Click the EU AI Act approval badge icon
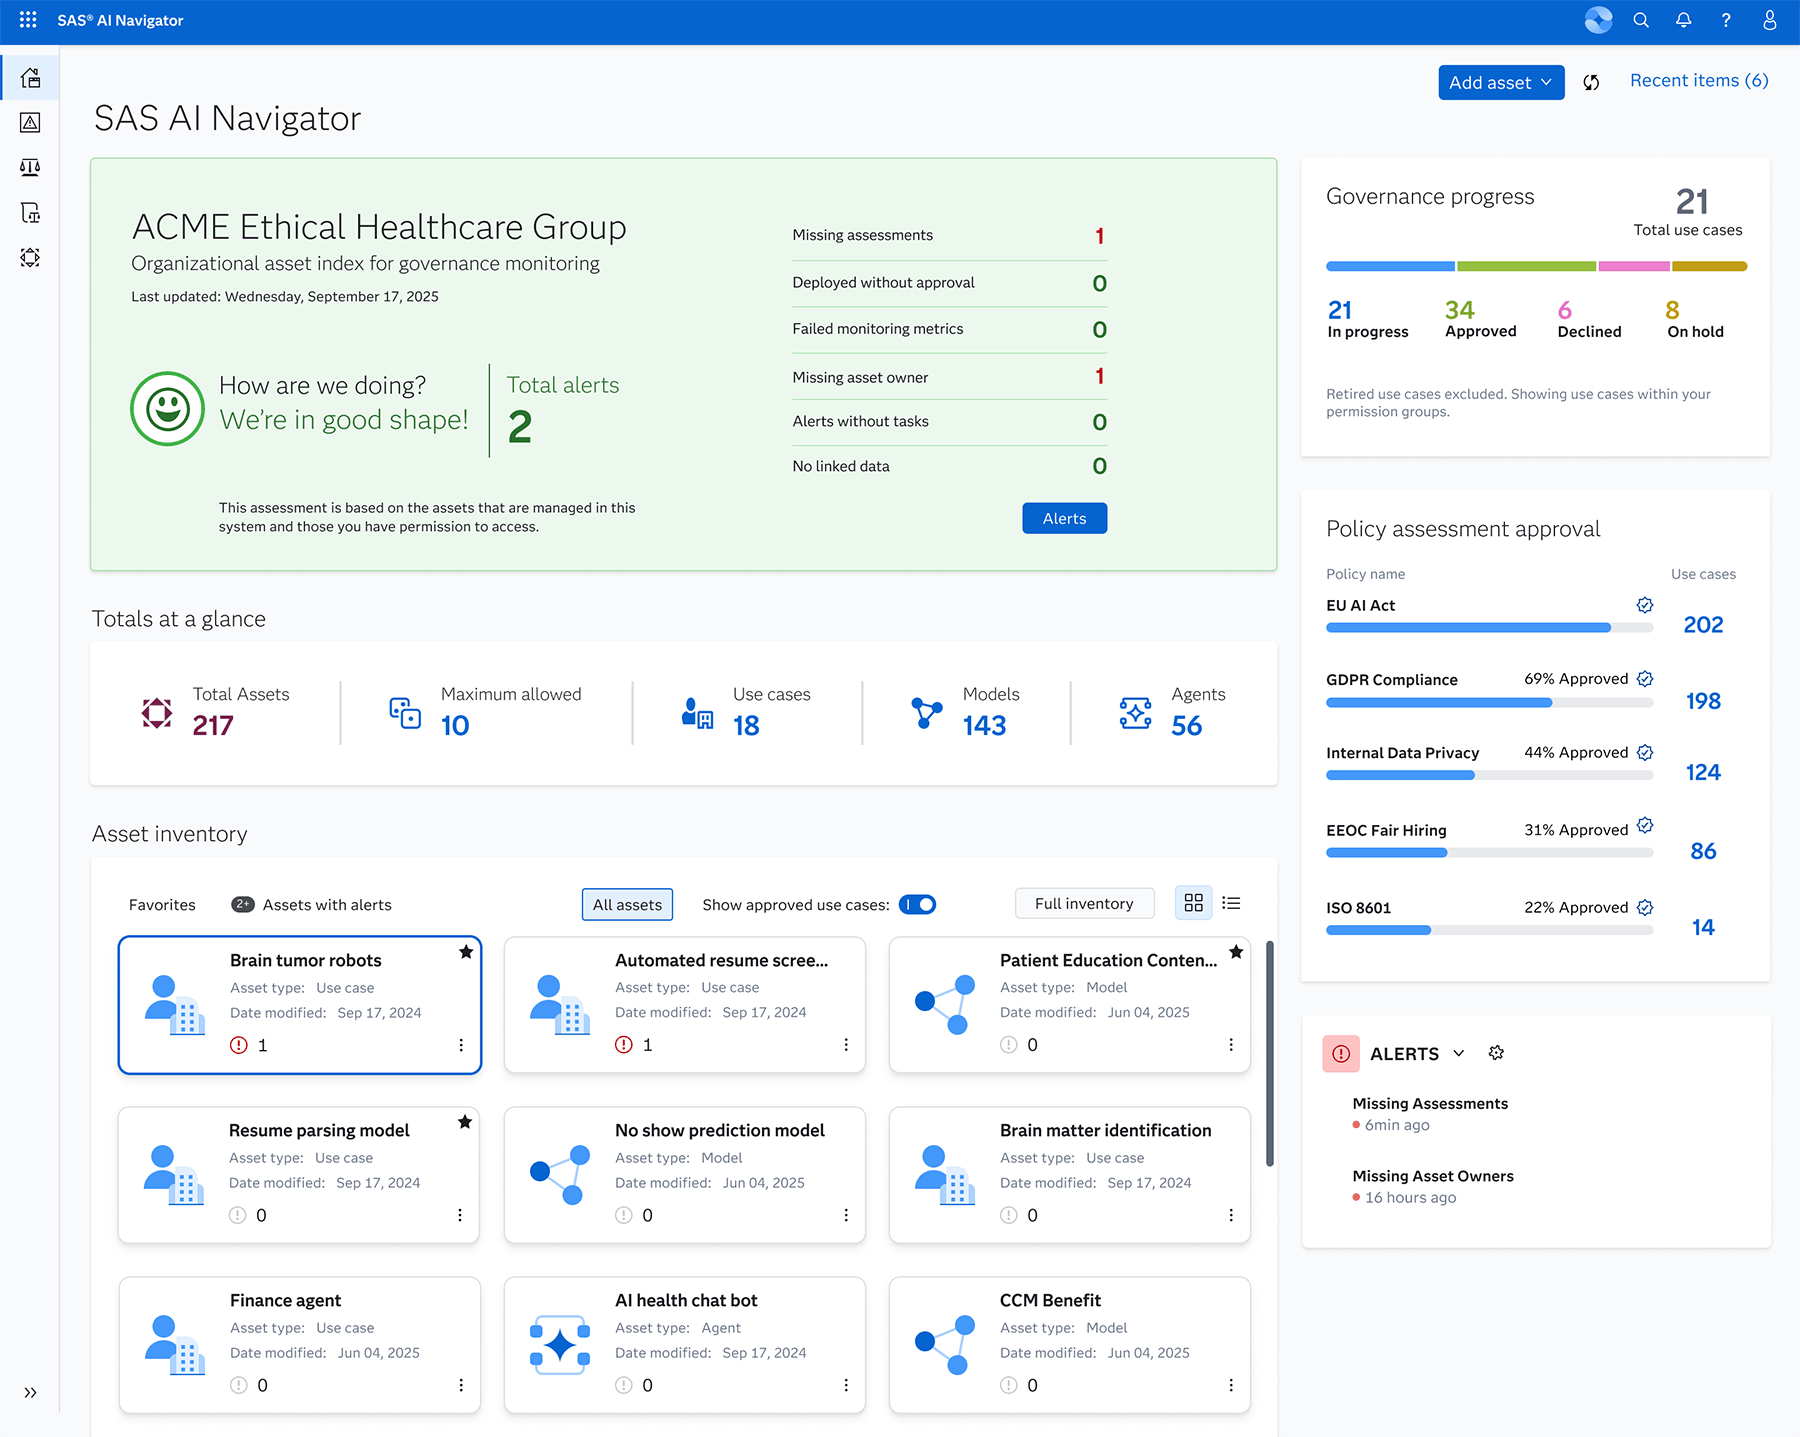Screen dimensions: 1800x1437 [x=1645, y=605]
